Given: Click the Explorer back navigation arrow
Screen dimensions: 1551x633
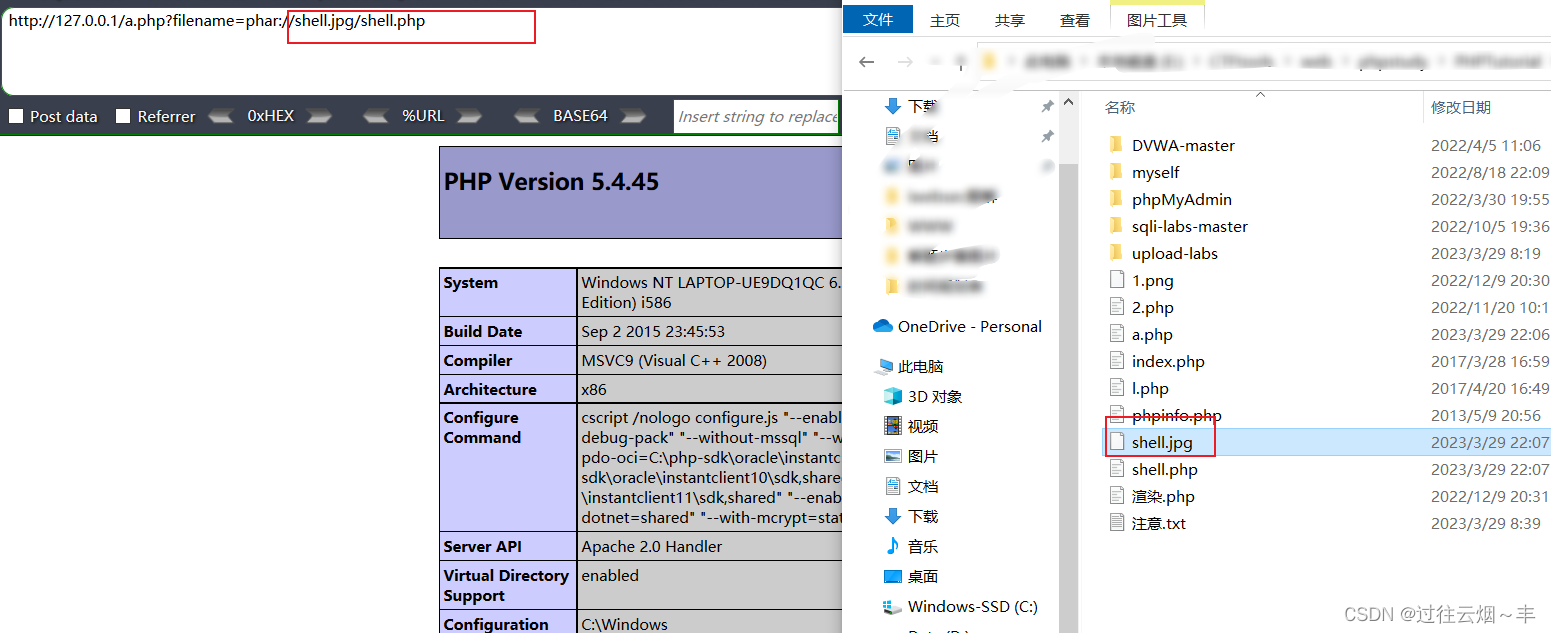Looking at the screenshot, I should (866, 61).
